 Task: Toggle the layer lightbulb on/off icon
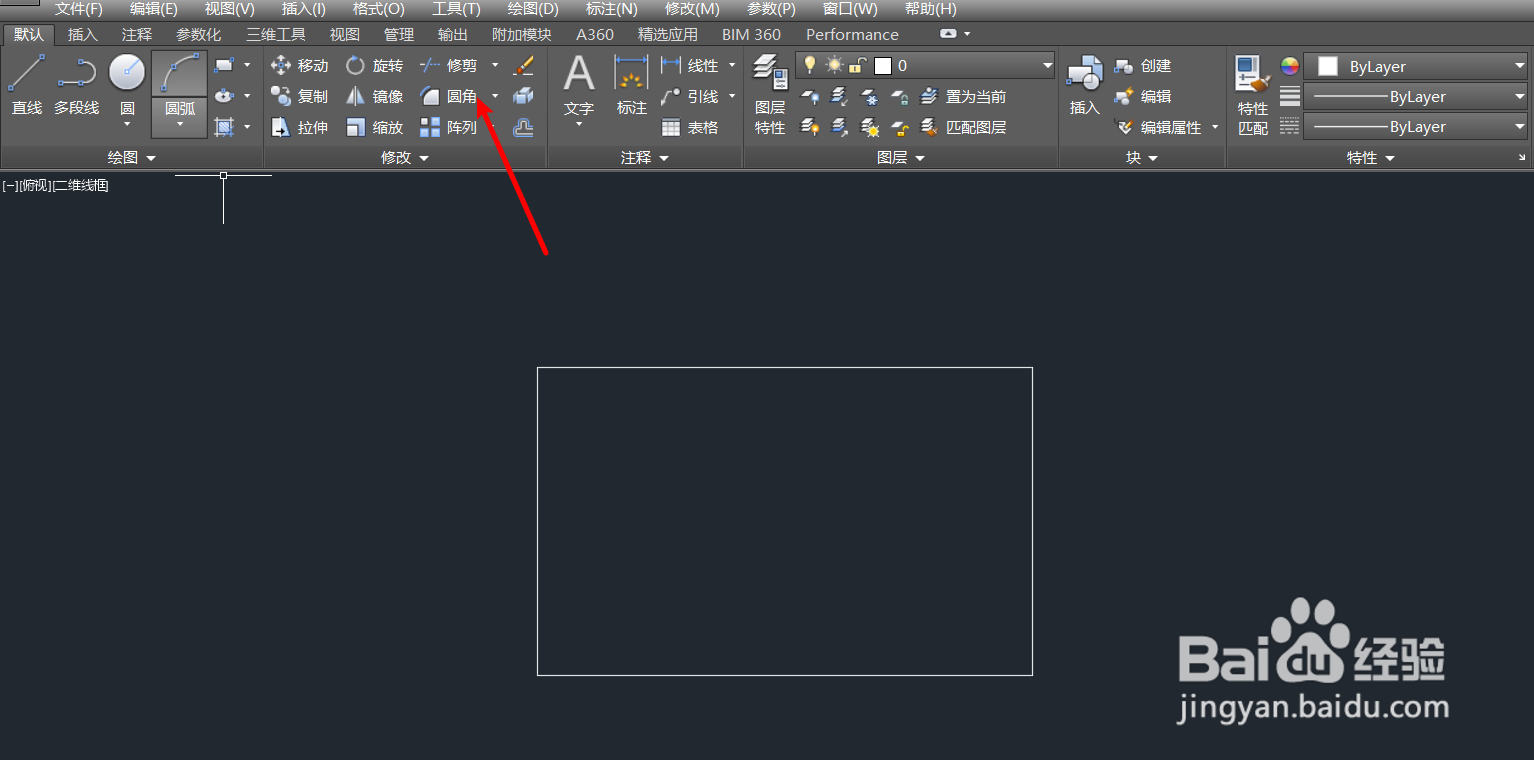[x=810, y=66]
